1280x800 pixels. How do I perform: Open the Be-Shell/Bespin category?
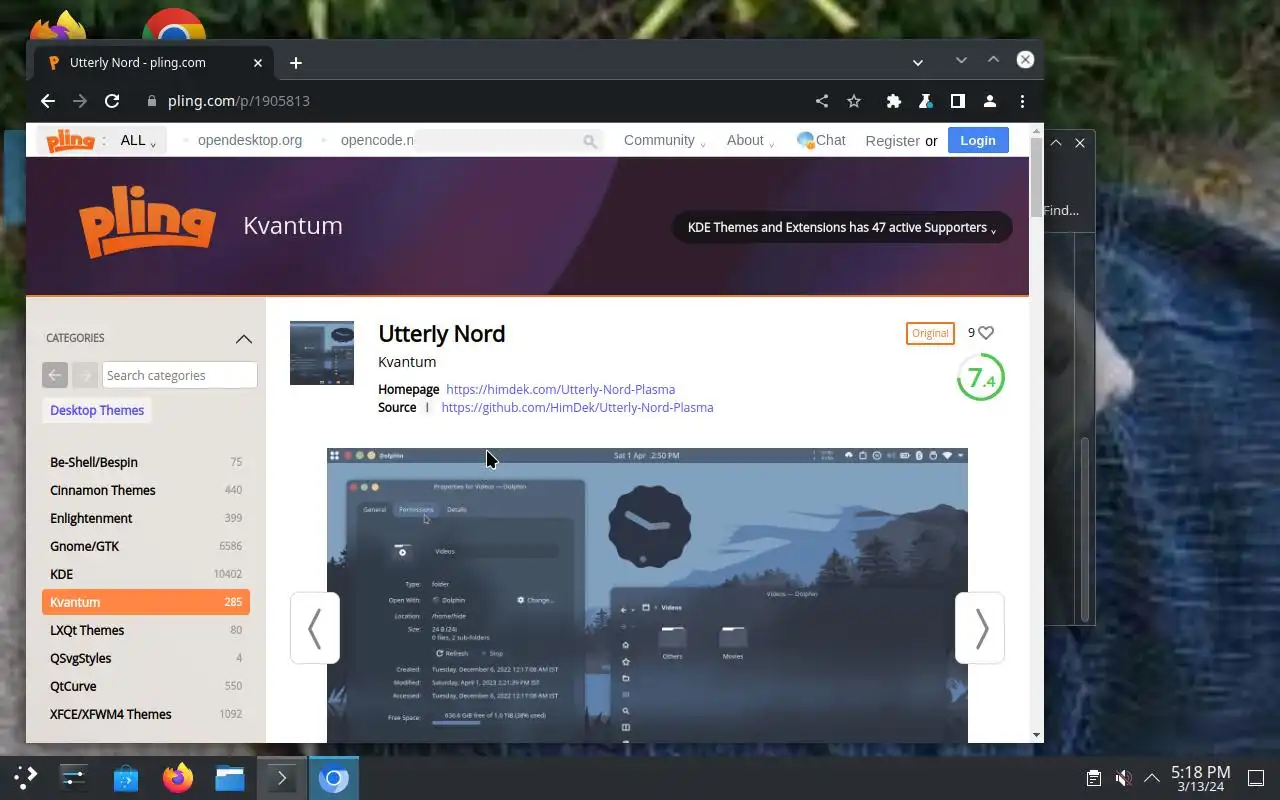[146, 462]
